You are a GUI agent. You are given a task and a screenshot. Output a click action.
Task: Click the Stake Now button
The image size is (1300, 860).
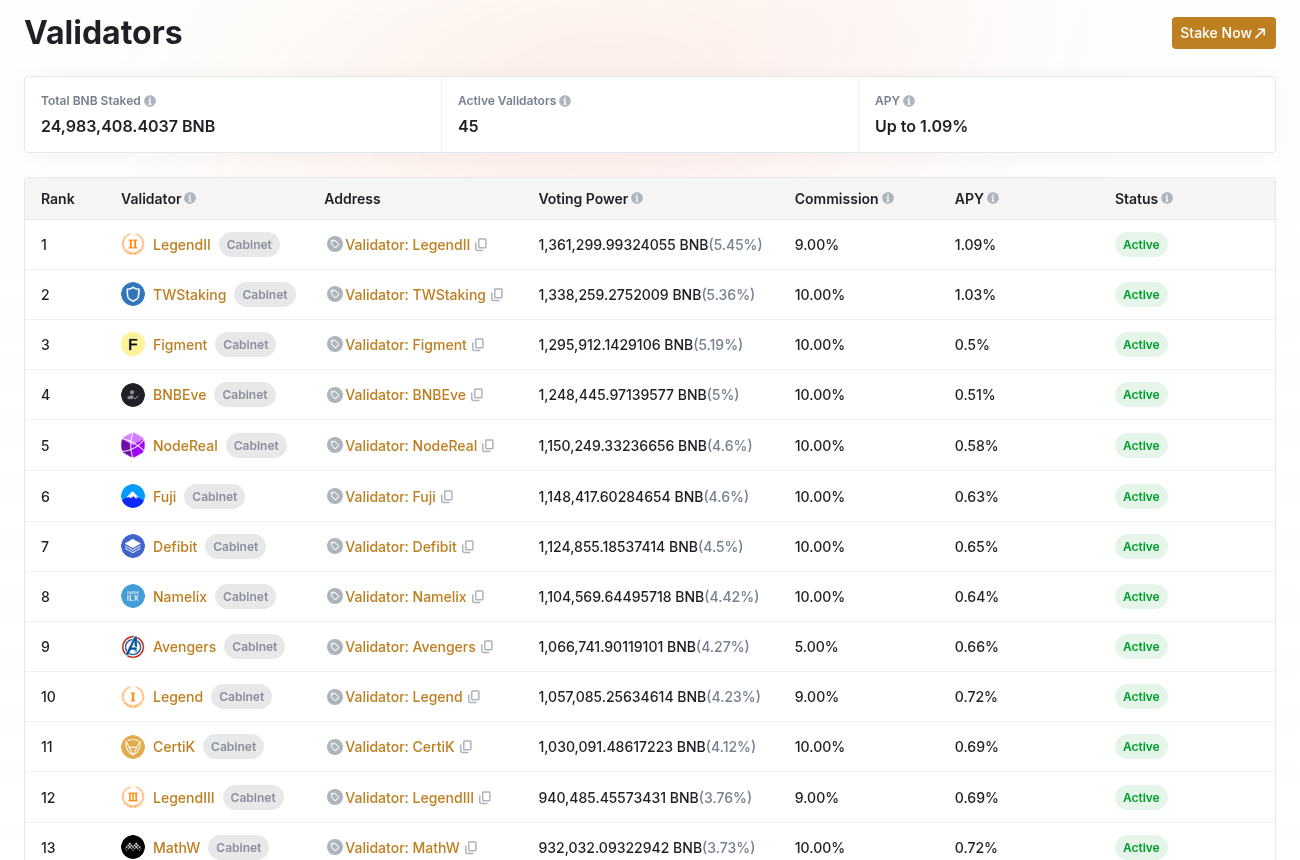point(1224,33)
